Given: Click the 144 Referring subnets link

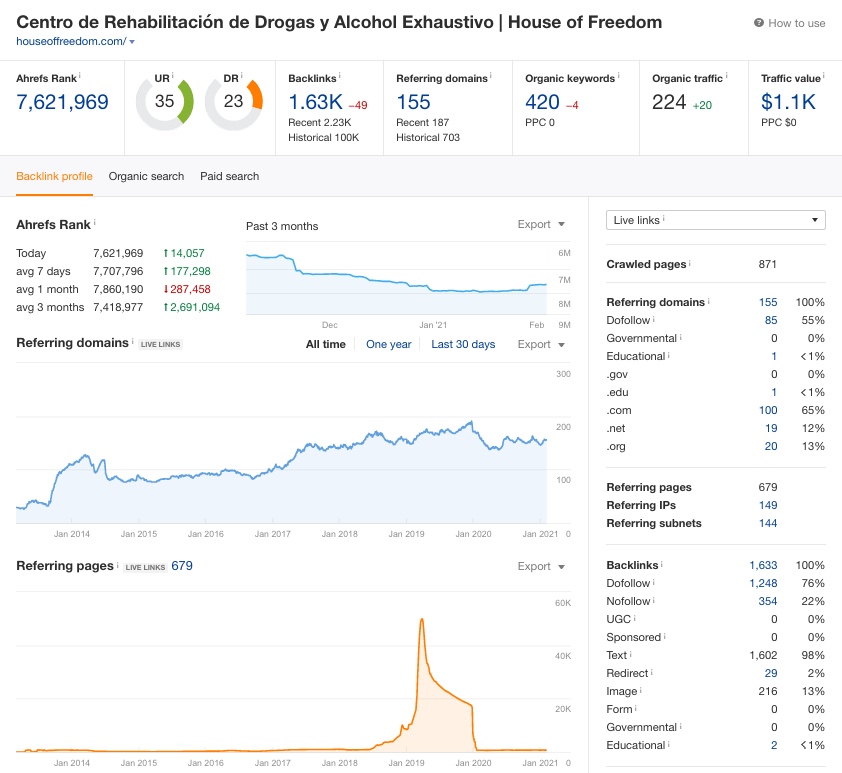Looking at the screenshot, I should point(768,523).
